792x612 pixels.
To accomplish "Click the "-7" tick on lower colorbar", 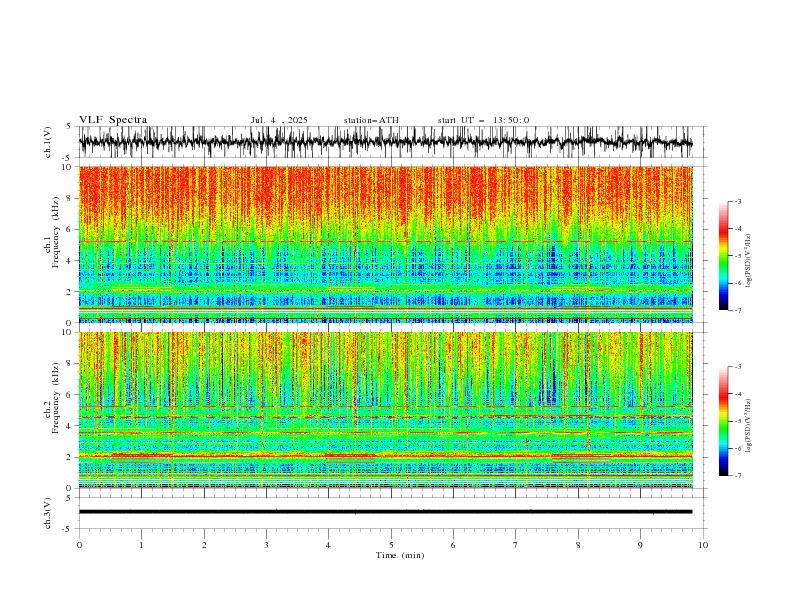I will [738, 475].
